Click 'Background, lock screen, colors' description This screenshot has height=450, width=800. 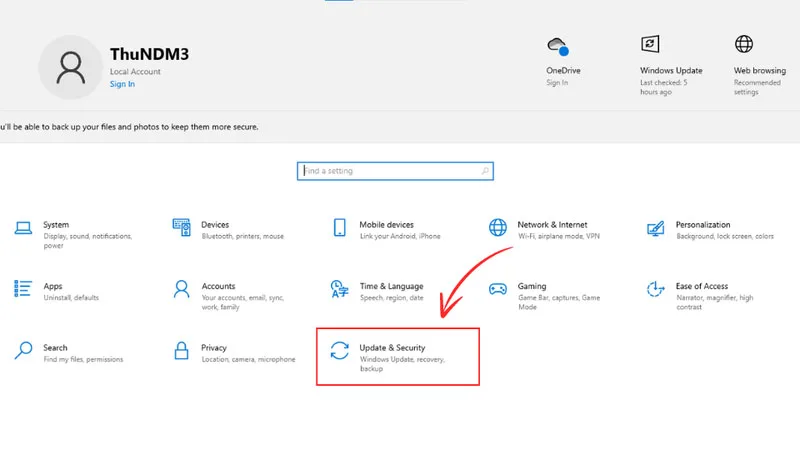(724, 236)
